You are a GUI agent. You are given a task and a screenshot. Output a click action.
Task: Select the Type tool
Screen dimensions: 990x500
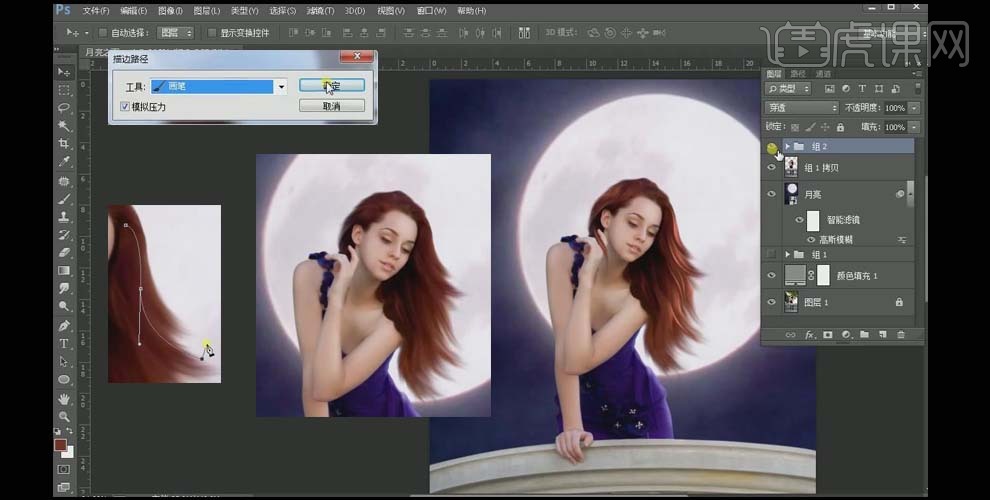(x=64, y=344)
